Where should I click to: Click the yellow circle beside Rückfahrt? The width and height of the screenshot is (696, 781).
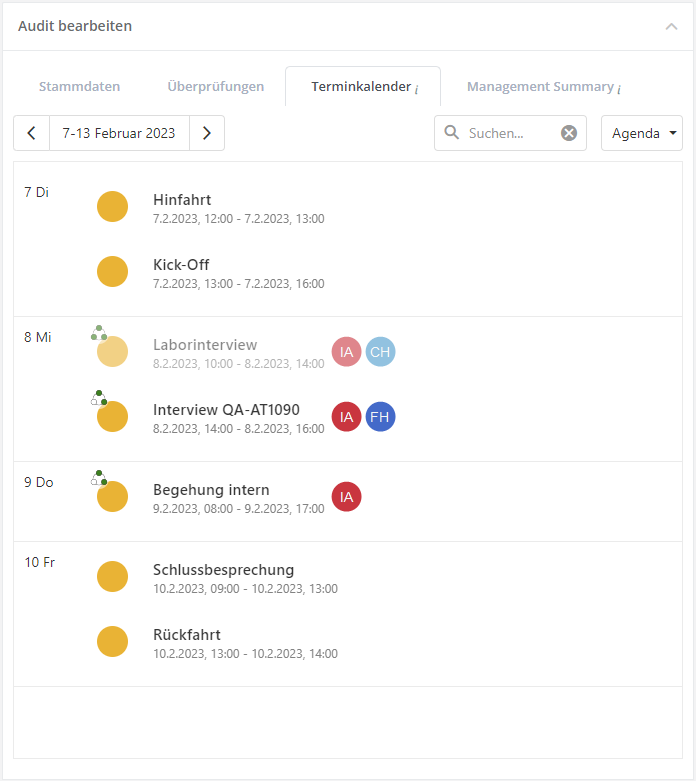112,642
